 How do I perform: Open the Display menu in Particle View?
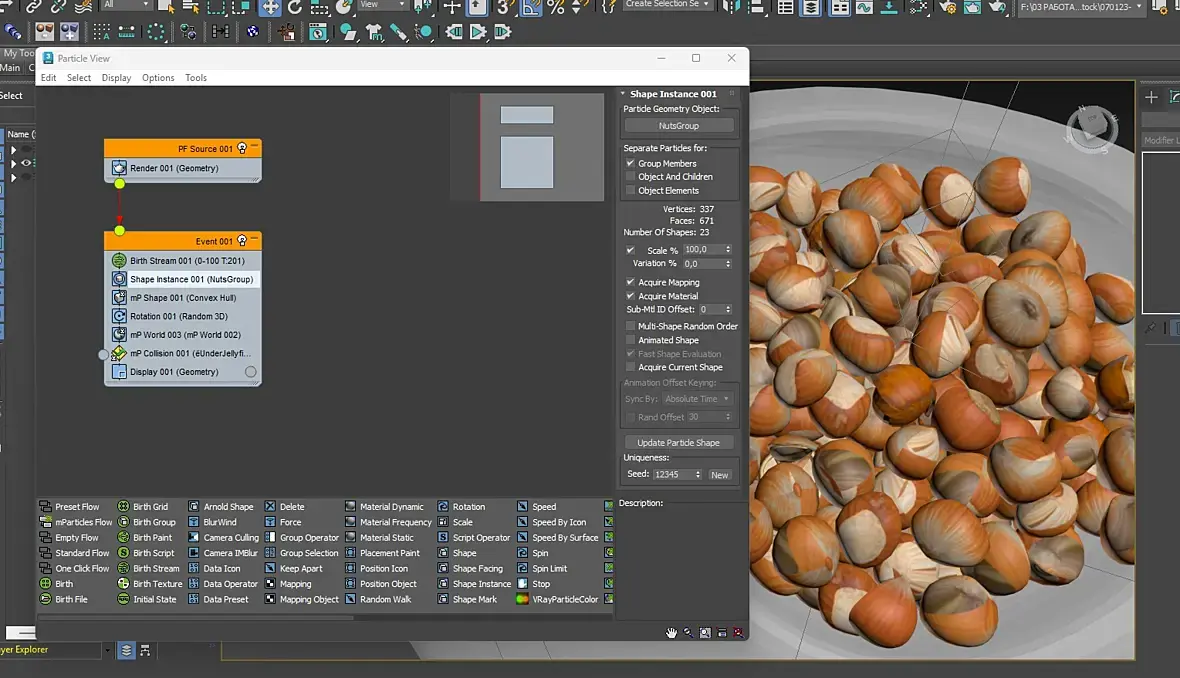(116, 78)
